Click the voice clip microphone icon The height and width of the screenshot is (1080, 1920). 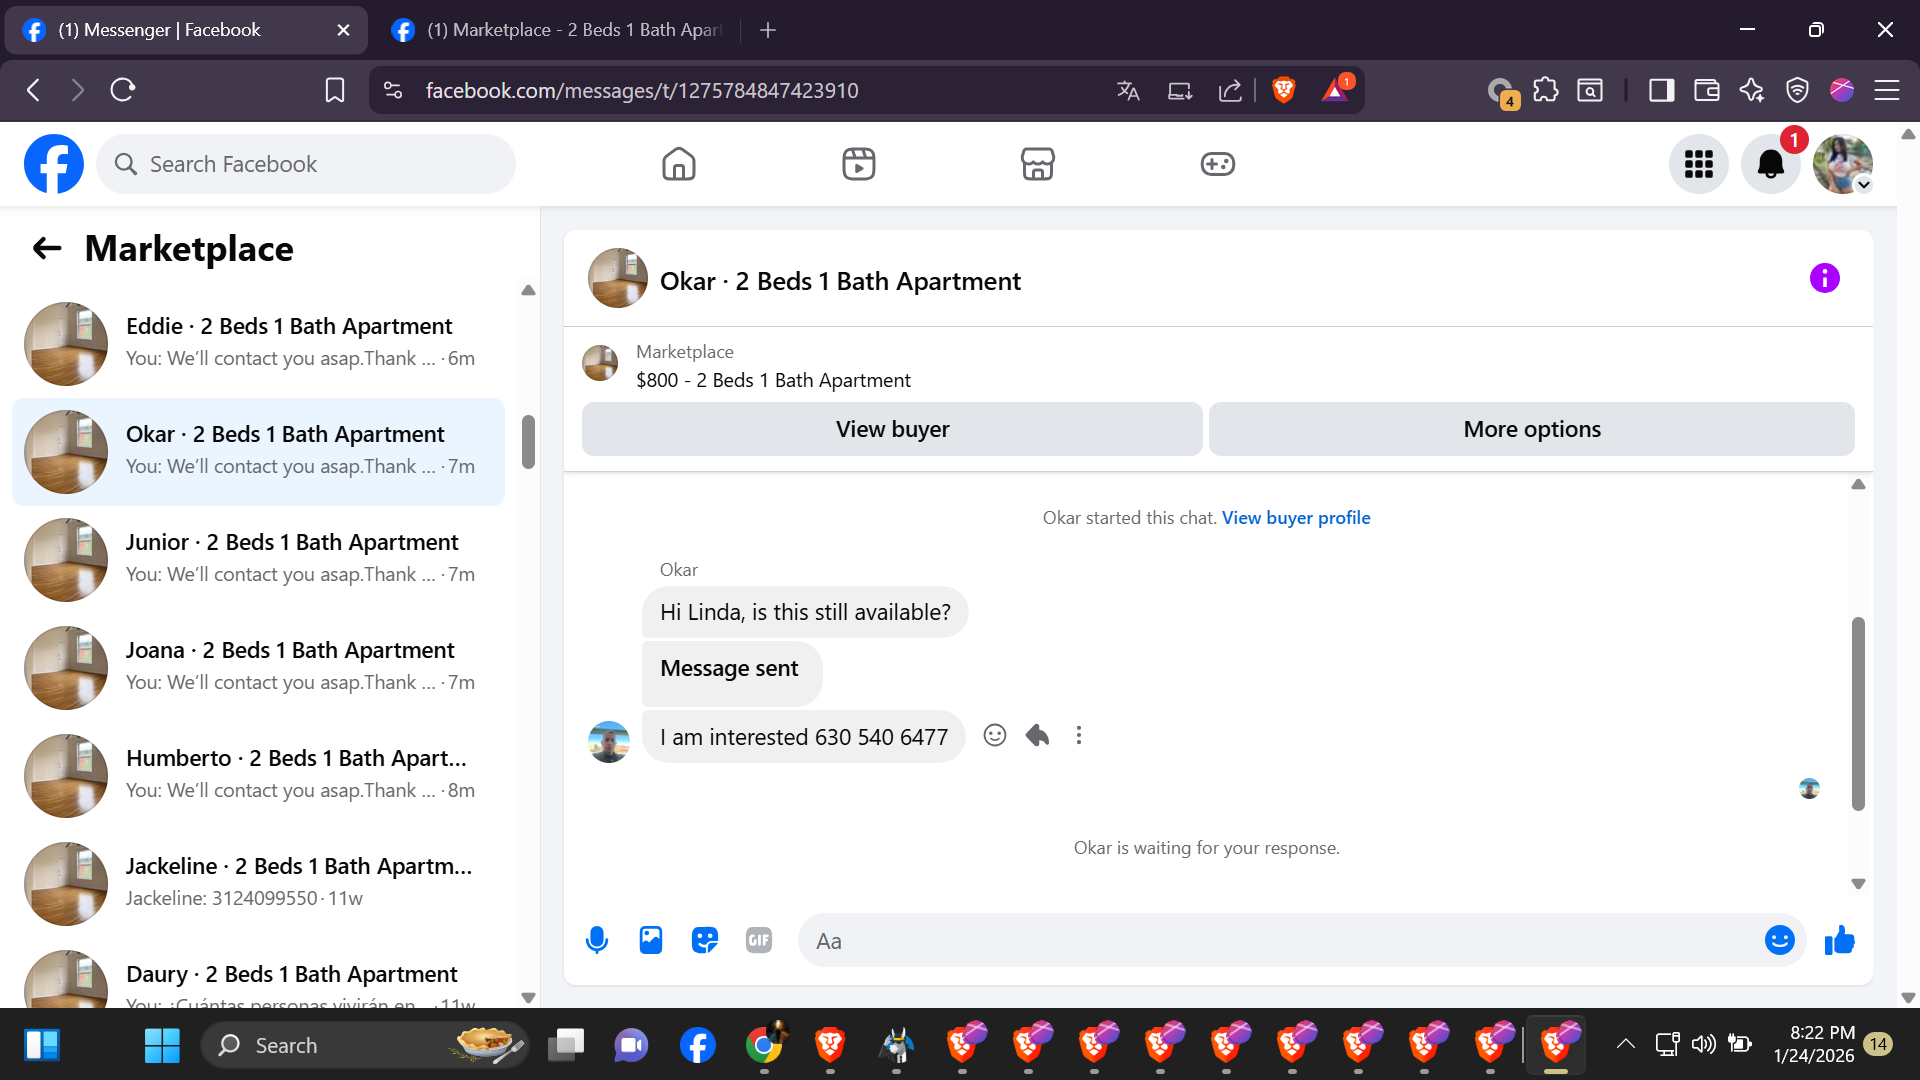tap(597, 940)
